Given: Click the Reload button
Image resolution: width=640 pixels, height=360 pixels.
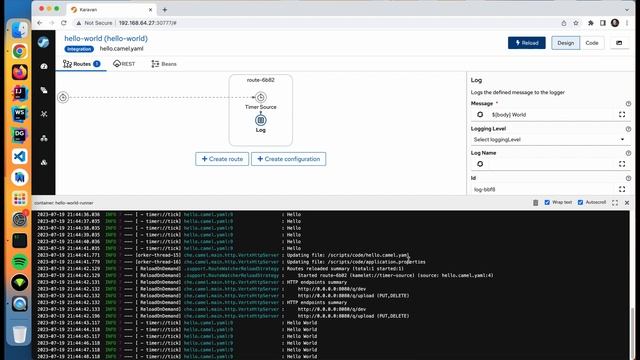Looking at the screenshot, I should [527, 43].
